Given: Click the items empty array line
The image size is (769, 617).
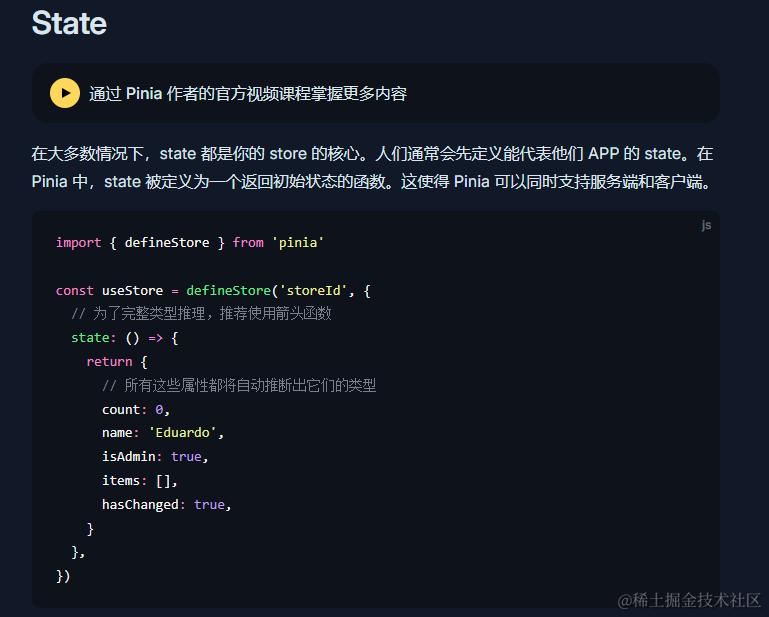Looking at the screenshot, I should [x=139, y=480].
